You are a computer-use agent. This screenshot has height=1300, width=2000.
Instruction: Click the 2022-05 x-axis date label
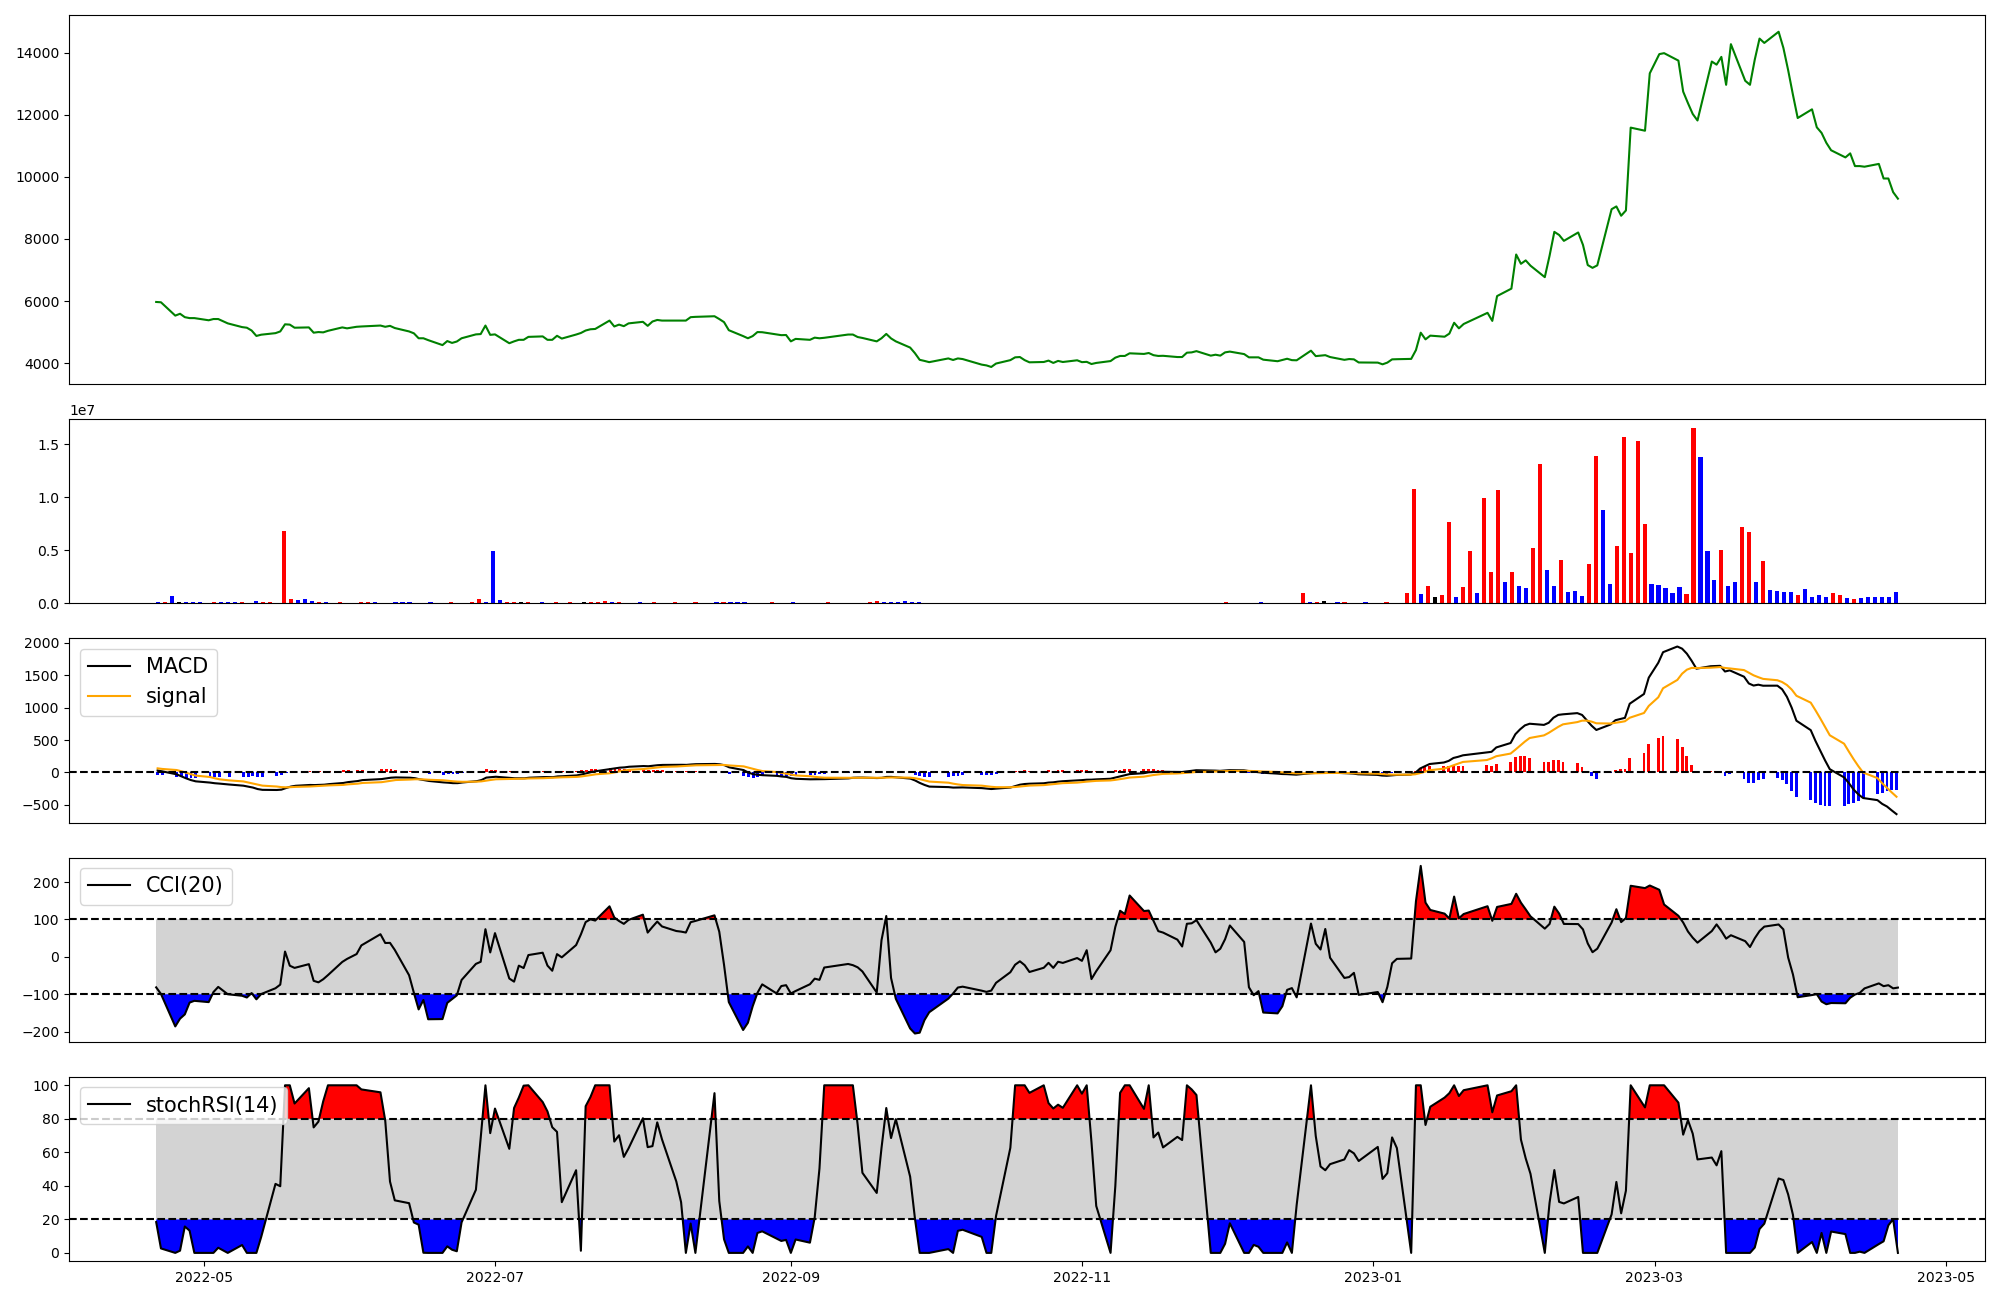point(204,1277)
